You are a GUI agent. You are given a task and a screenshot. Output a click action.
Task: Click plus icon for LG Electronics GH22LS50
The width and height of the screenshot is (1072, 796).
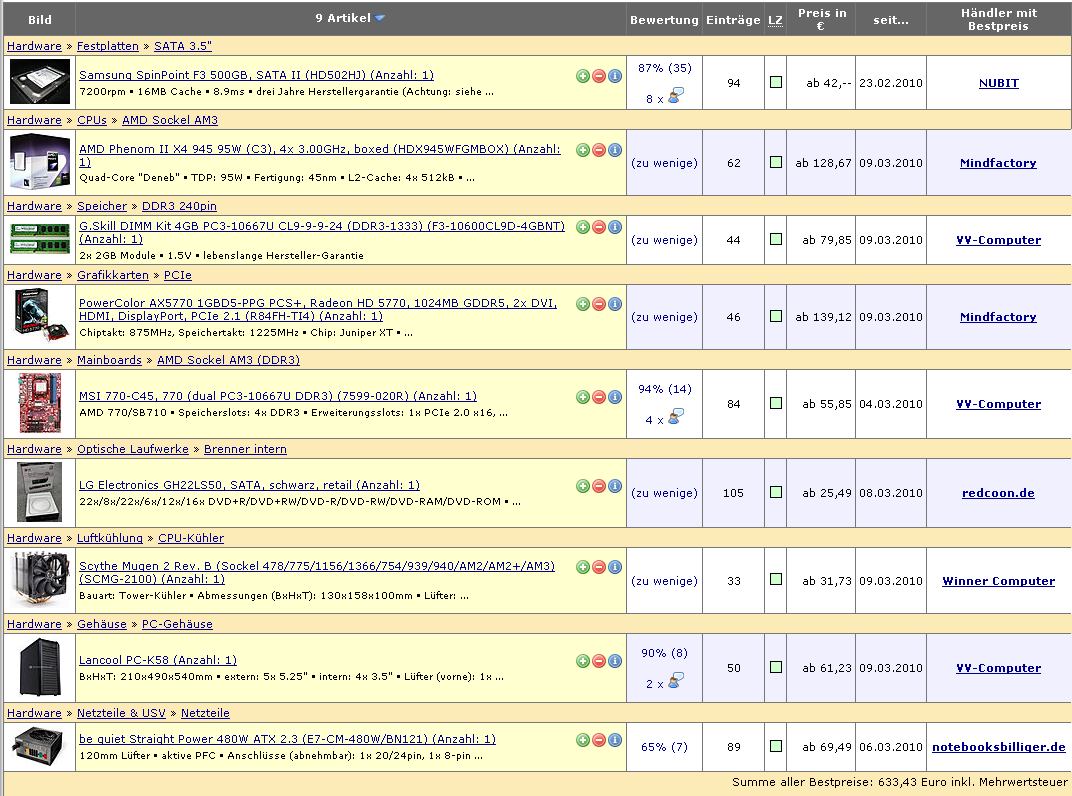point(582,486)
